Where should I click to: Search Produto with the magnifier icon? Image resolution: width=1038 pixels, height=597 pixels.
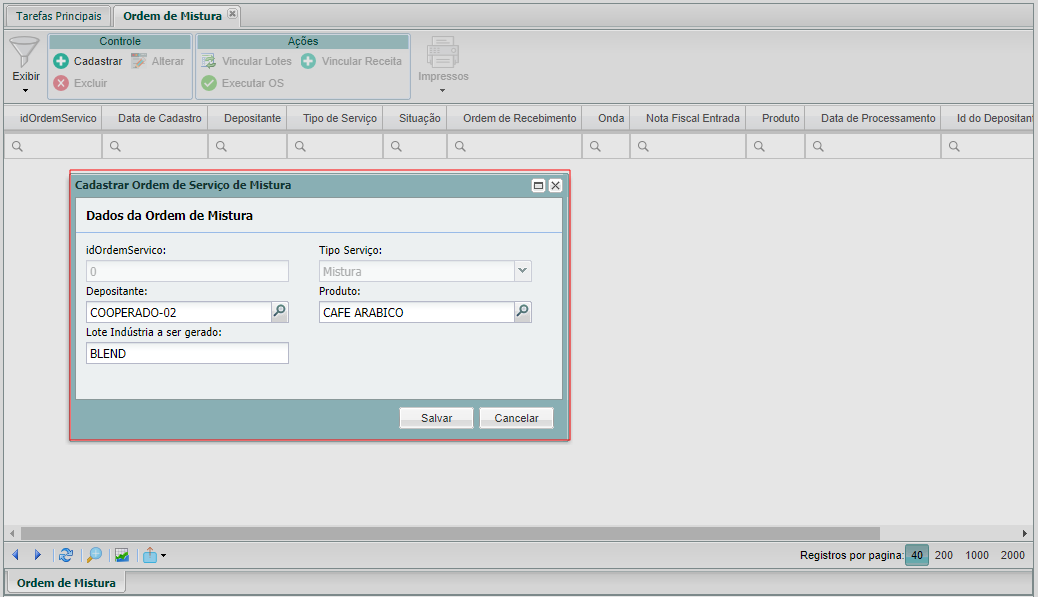(x=523, y=312)
